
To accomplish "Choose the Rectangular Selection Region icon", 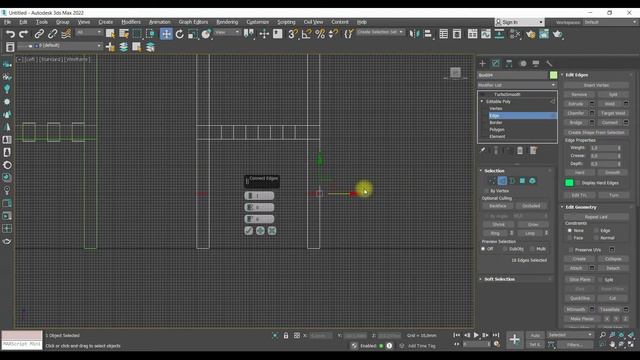I will 137,34.
